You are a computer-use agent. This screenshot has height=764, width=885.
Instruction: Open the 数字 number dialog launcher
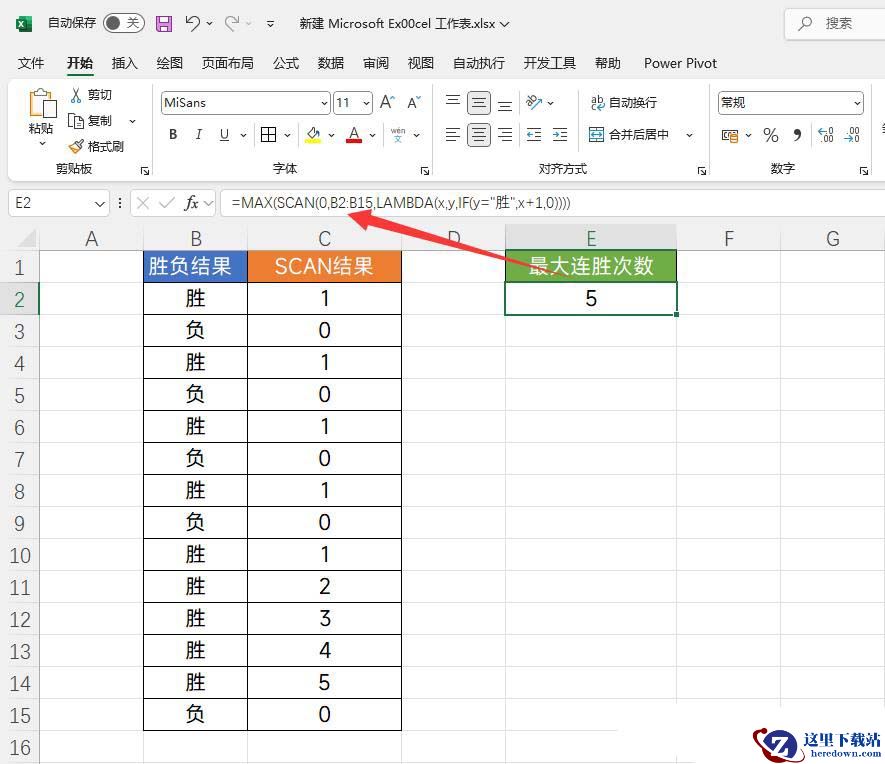(x=864, y=170)
